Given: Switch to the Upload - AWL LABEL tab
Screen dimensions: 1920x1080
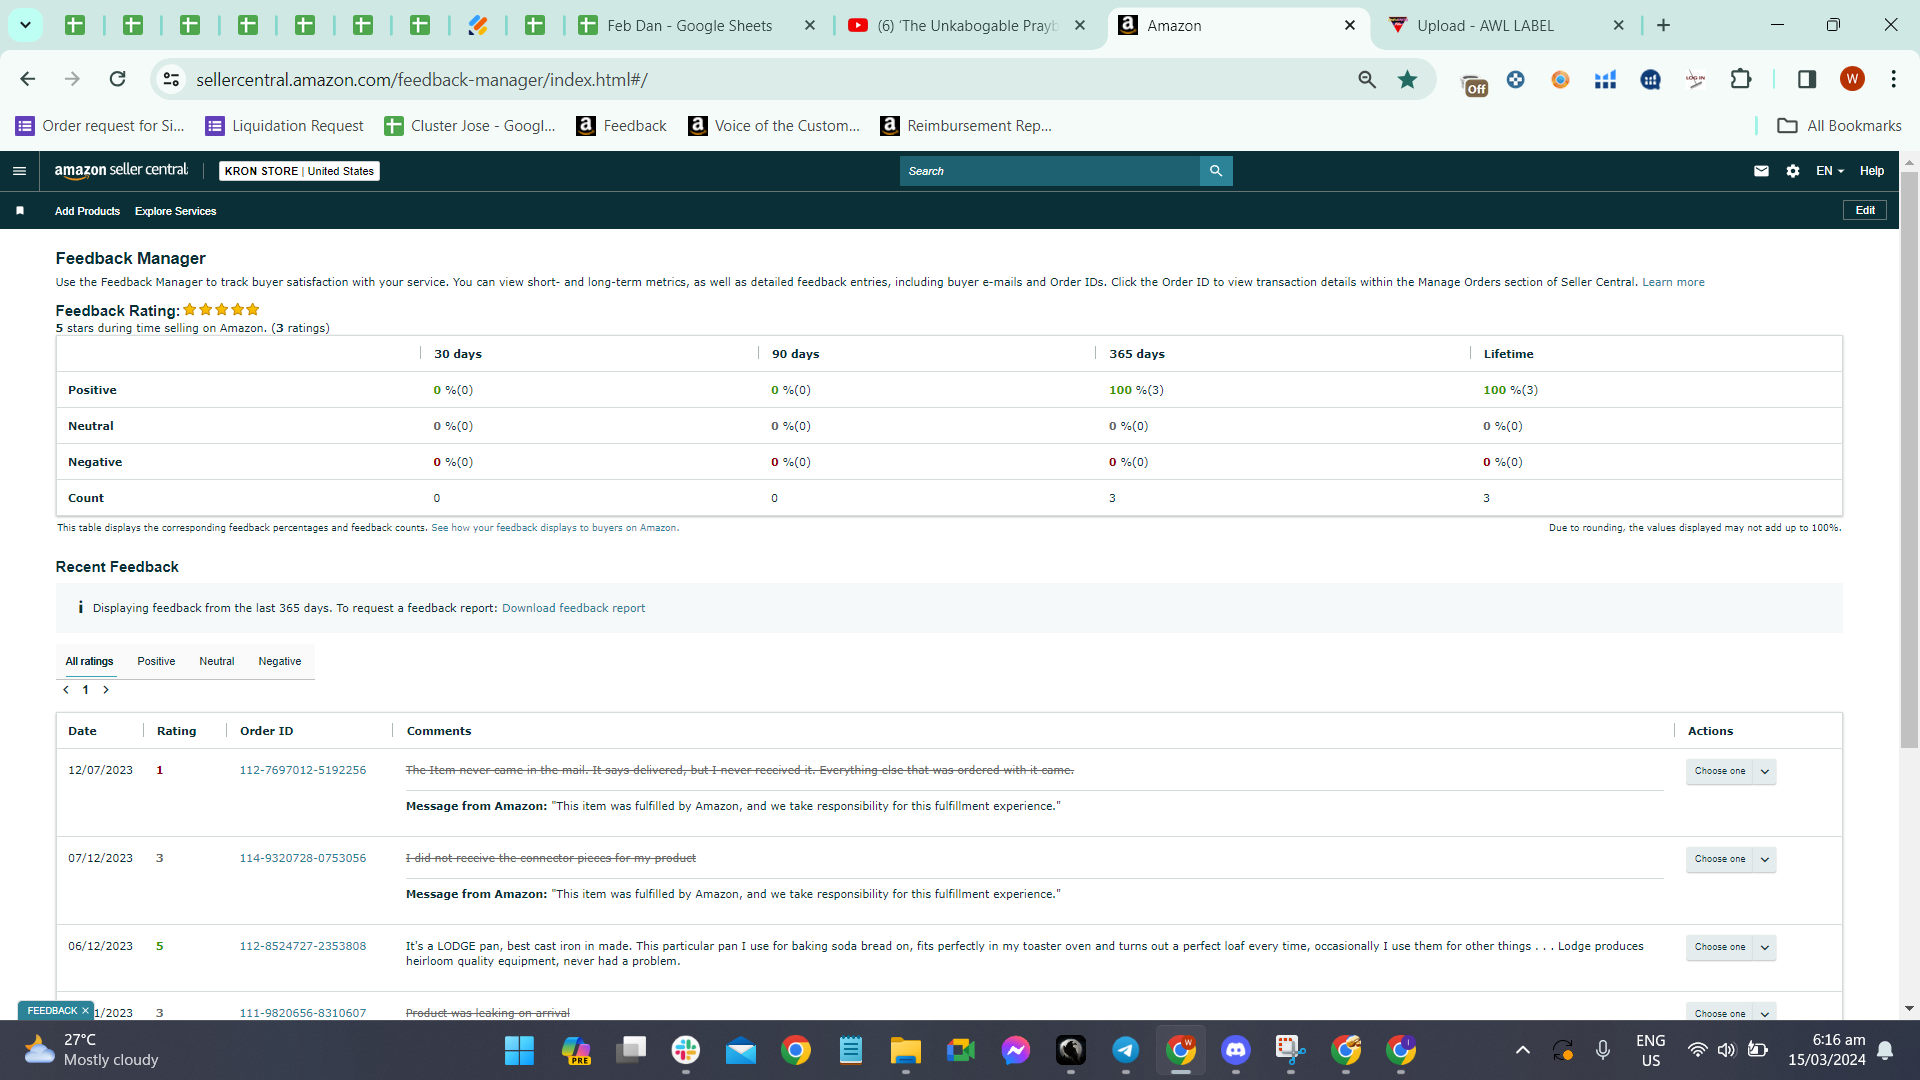Looking at the screenshot, I should [x=1486, y=25].
